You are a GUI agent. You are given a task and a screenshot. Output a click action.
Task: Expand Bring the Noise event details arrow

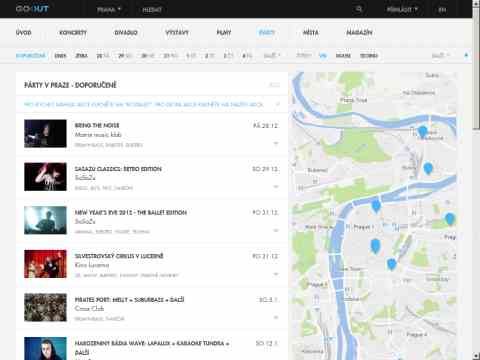[276, 144]
